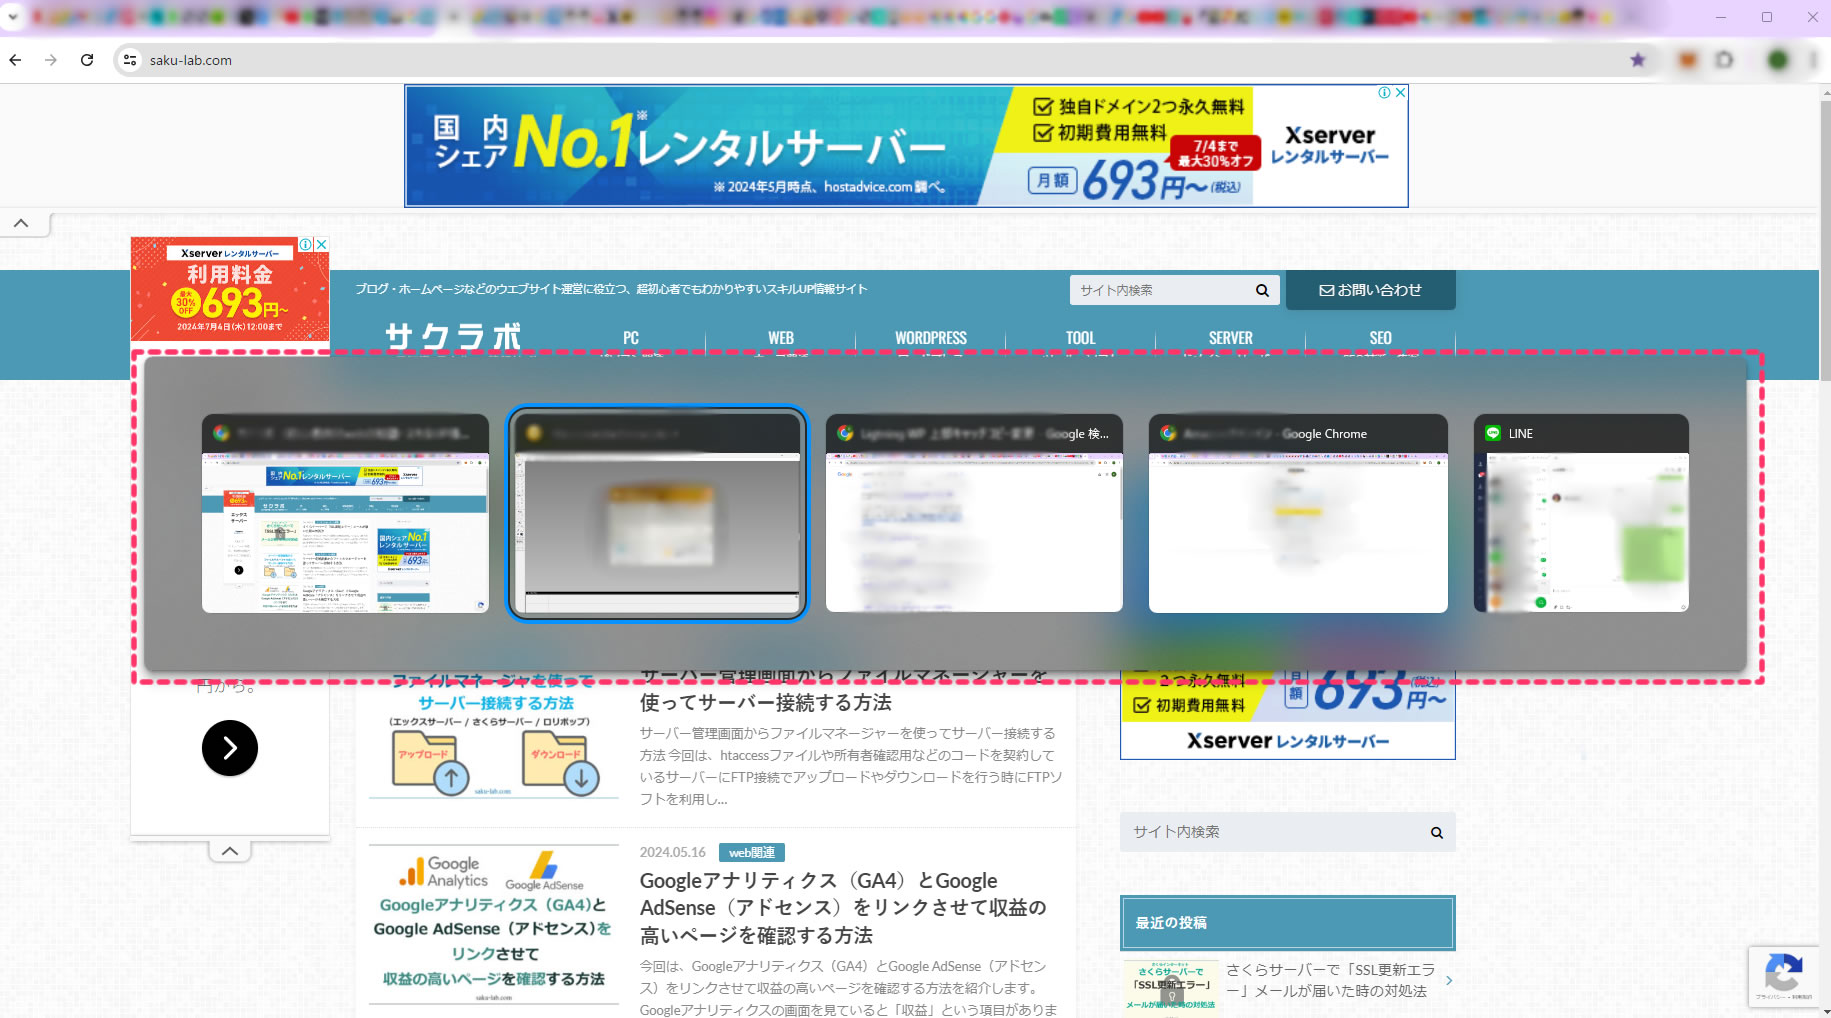Click the Xserver sidebar advertisement
This screenshot has width=1831, height=1018.
(x=1288, y=715)
